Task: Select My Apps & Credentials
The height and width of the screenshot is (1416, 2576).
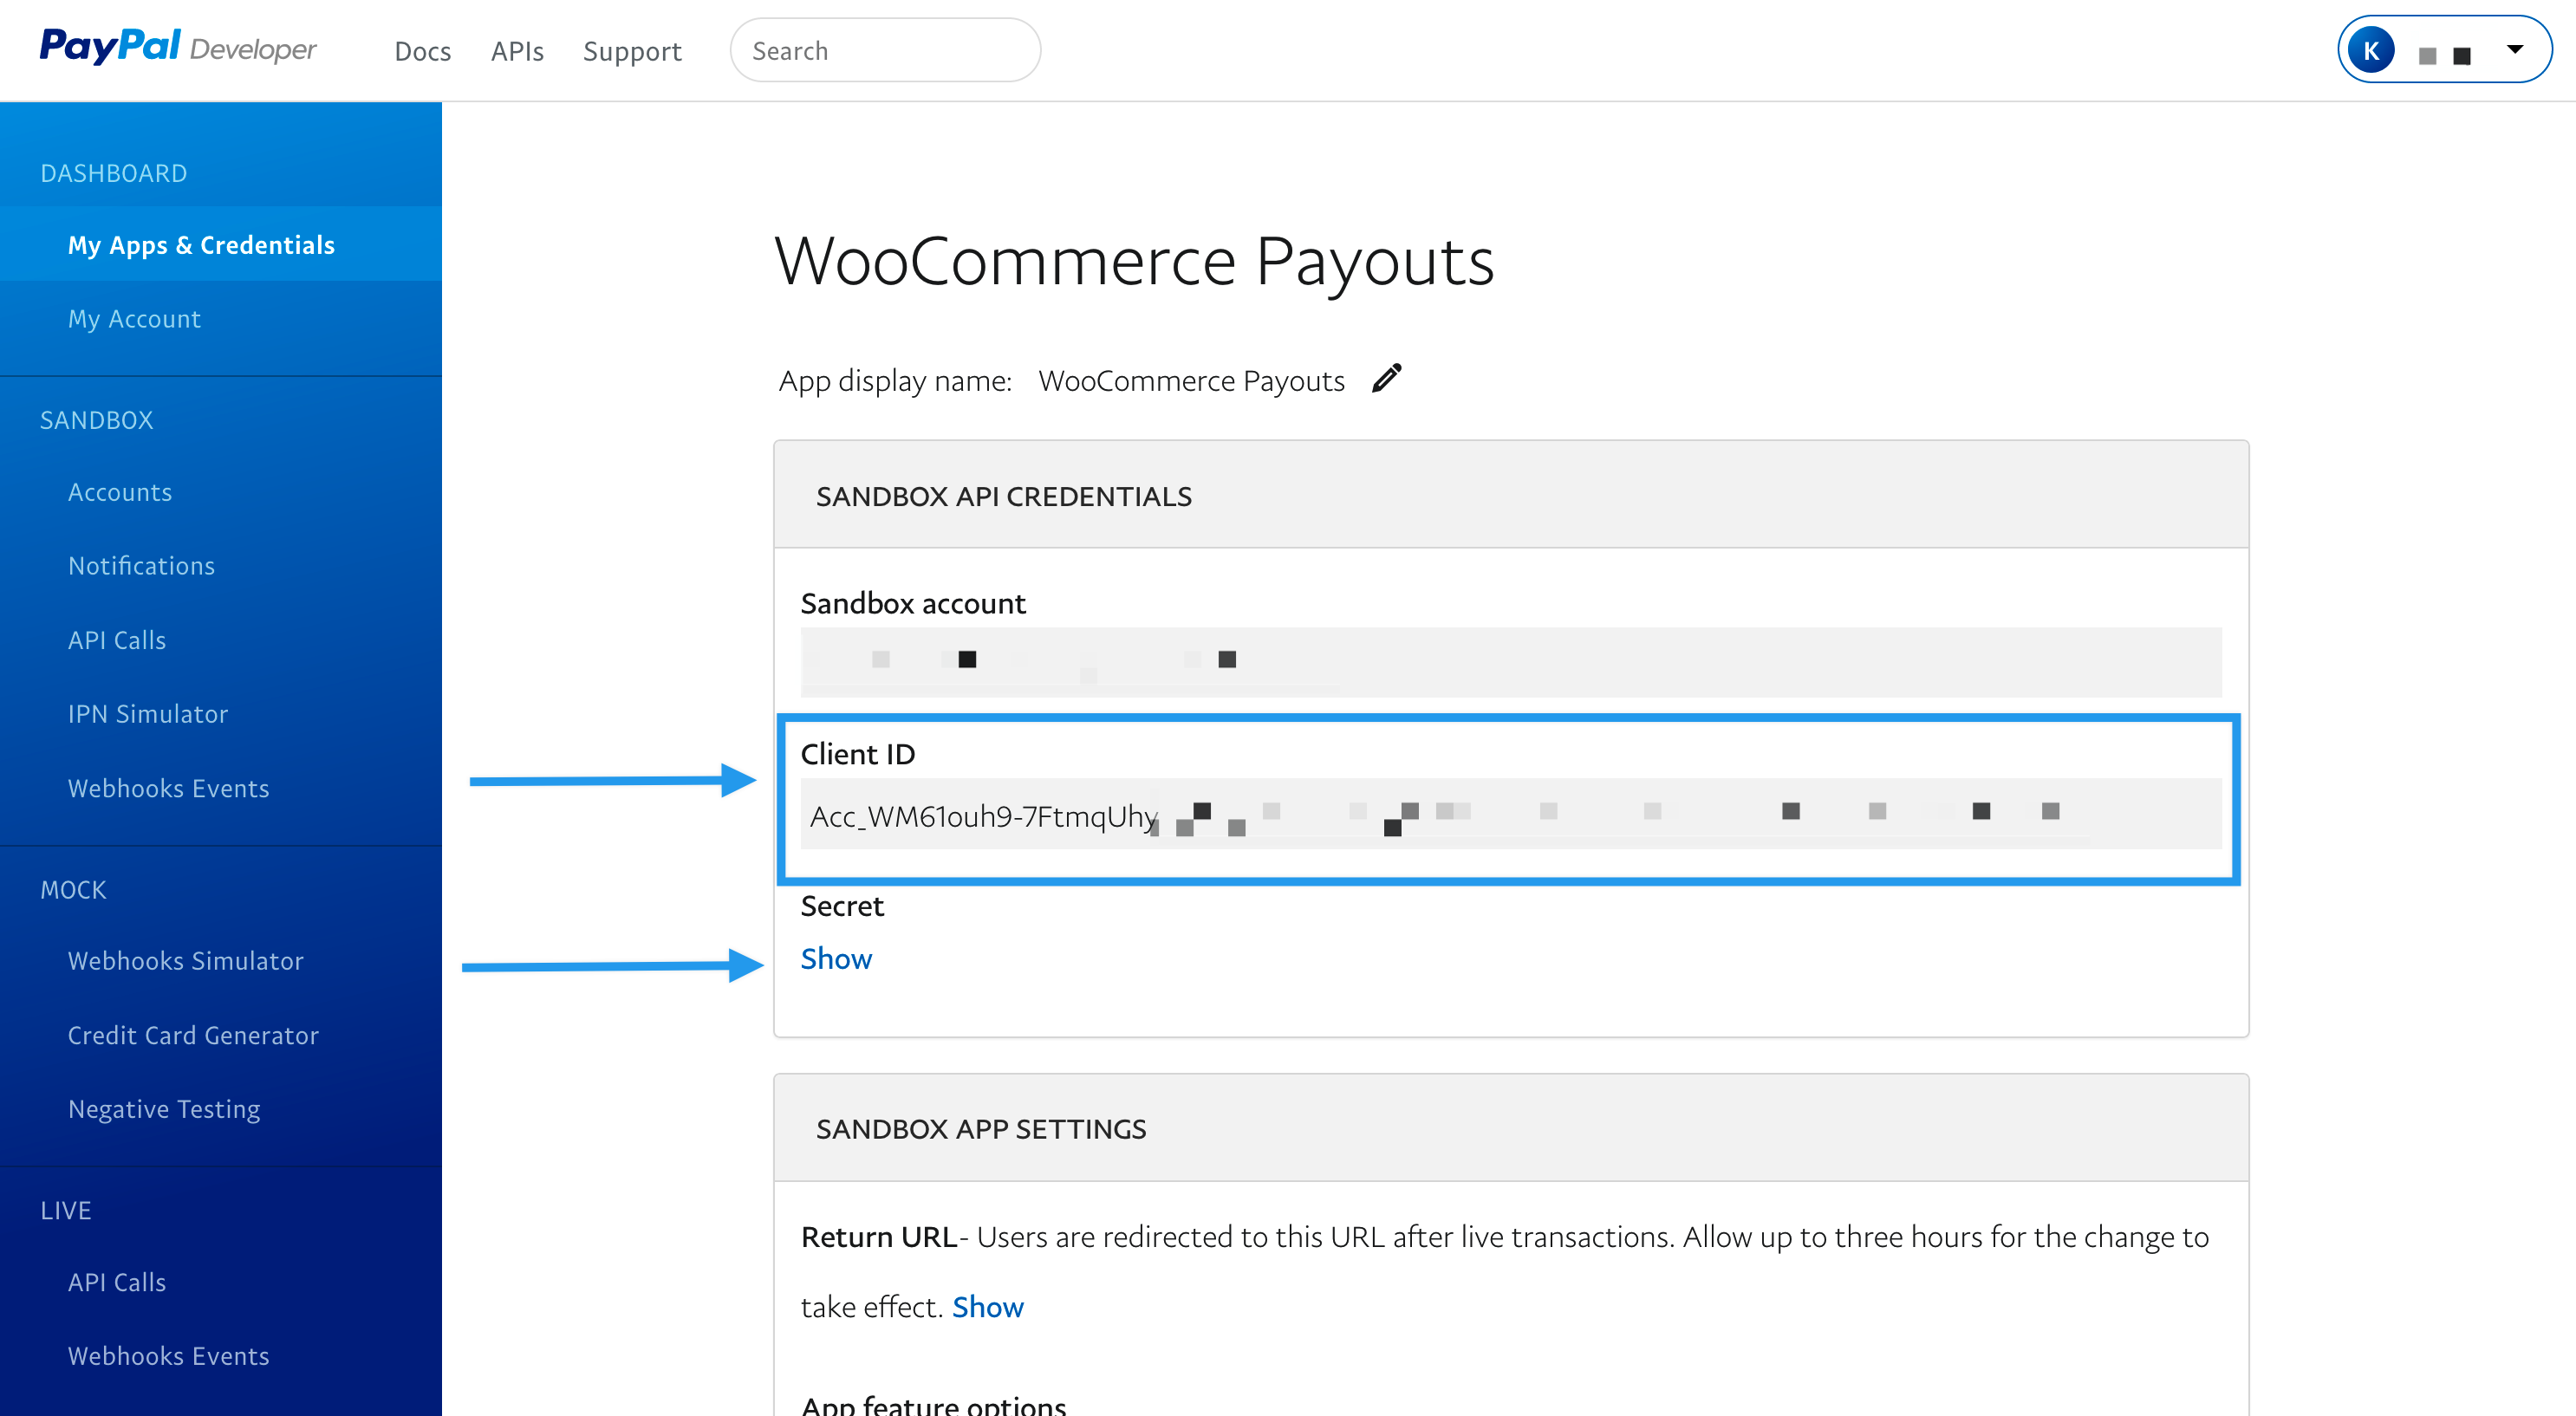Action: point(201,245)
